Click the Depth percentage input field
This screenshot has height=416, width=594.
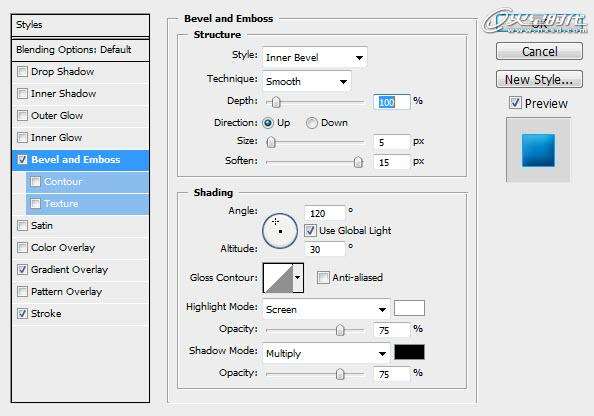[x=391, y=102]
